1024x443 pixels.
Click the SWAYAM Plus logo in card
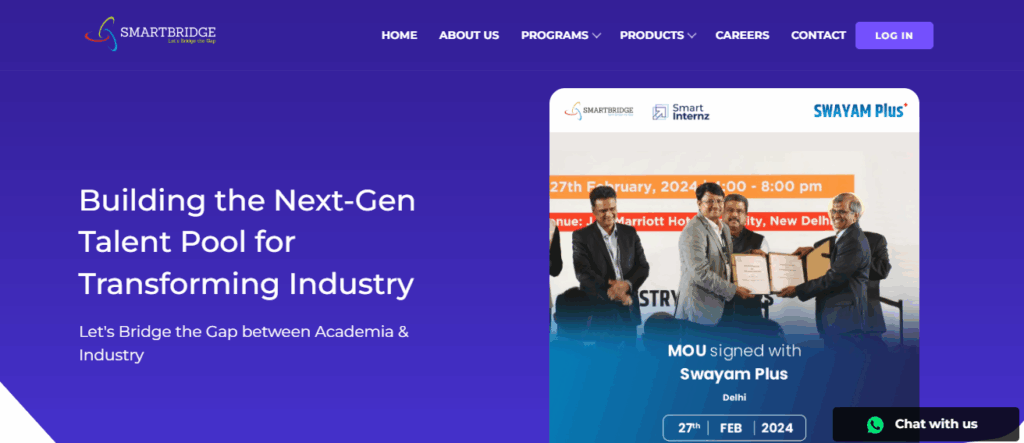coord(860,110)
